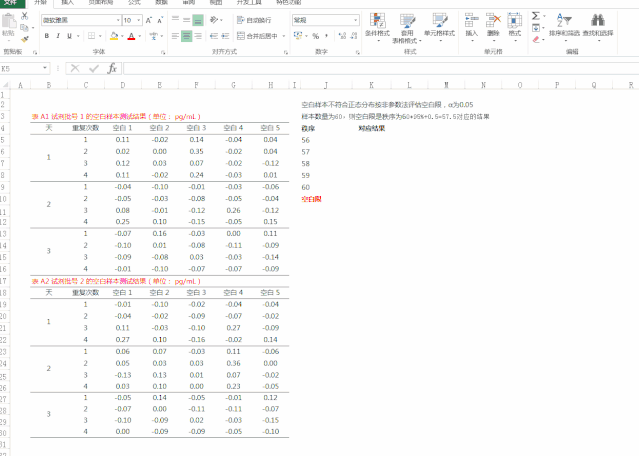
Task: Switch to the 插入 (Insert) ribbon tab
Action: click(68, 3)
